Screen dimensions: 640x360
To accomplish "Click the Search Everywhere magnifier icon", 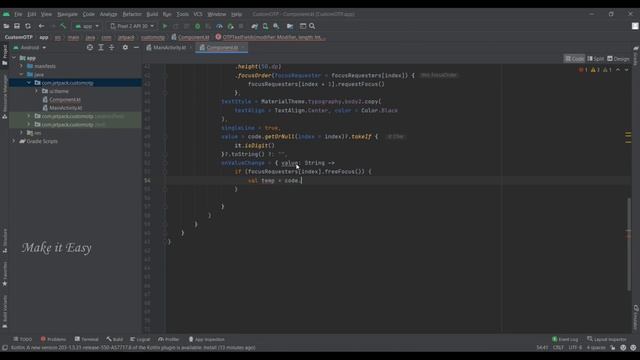I will pos(312,26).
